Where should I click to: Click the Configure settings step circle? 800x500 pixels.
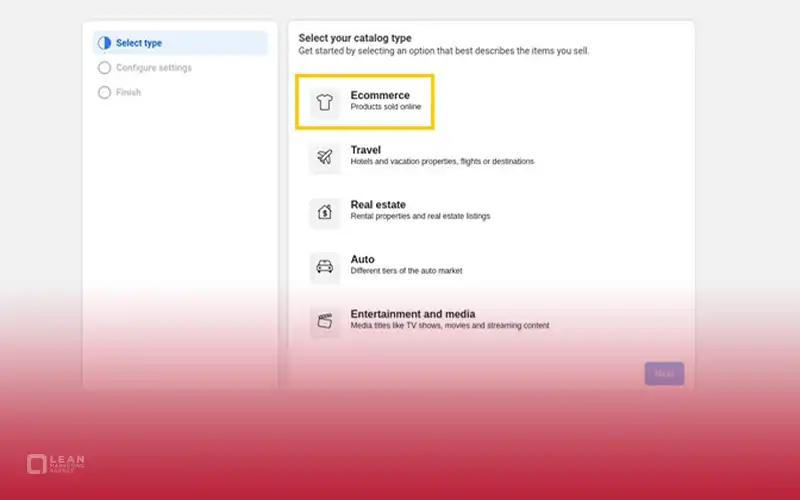pos(104,68)
